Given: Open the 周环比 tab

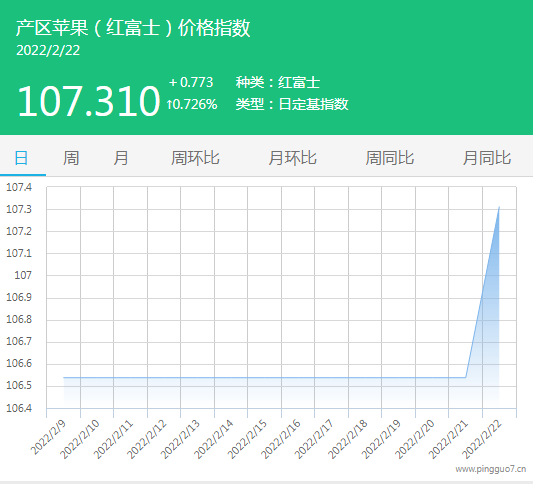Looking at the screenshot, I should pyautogui.click(x=195, y=158).
